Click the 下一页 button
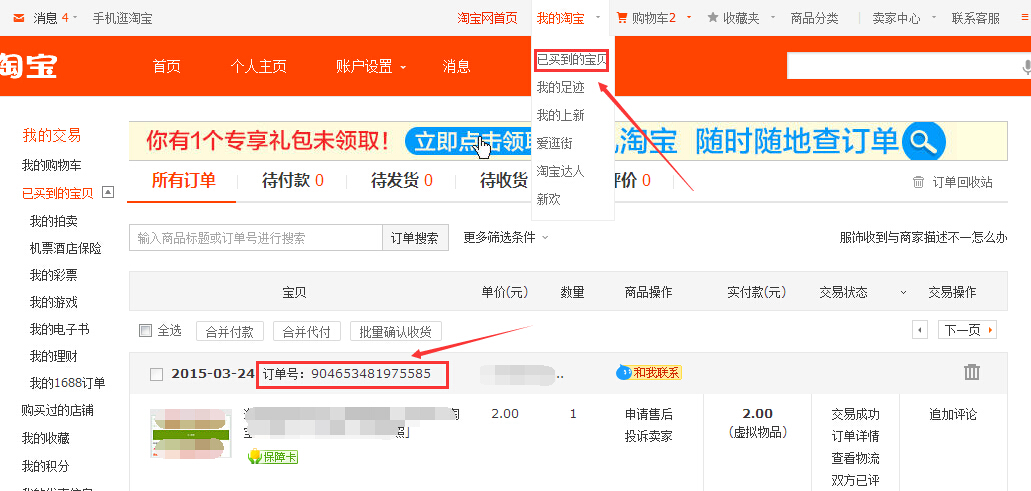The image size is (1031, 491). pyautogui.click(x=967, y=330)
